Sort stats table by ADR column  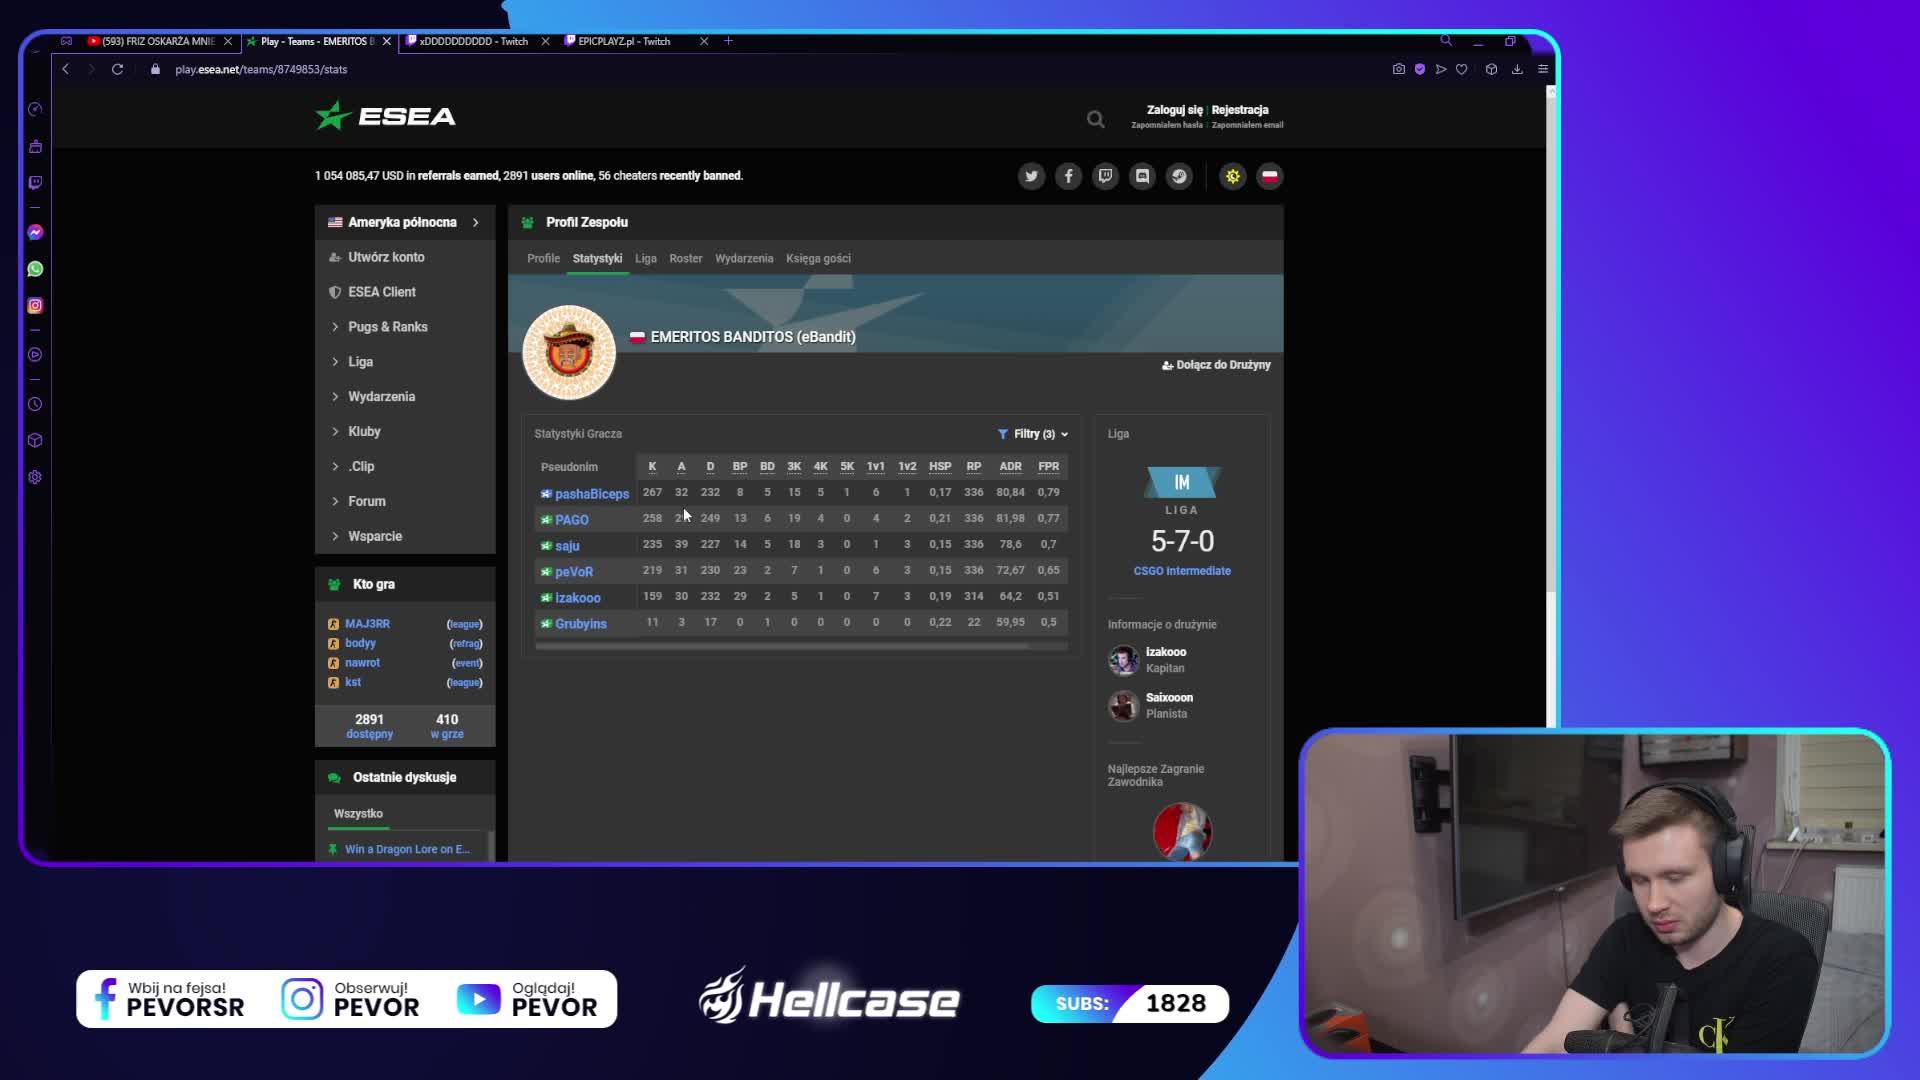click(1010, 467)
